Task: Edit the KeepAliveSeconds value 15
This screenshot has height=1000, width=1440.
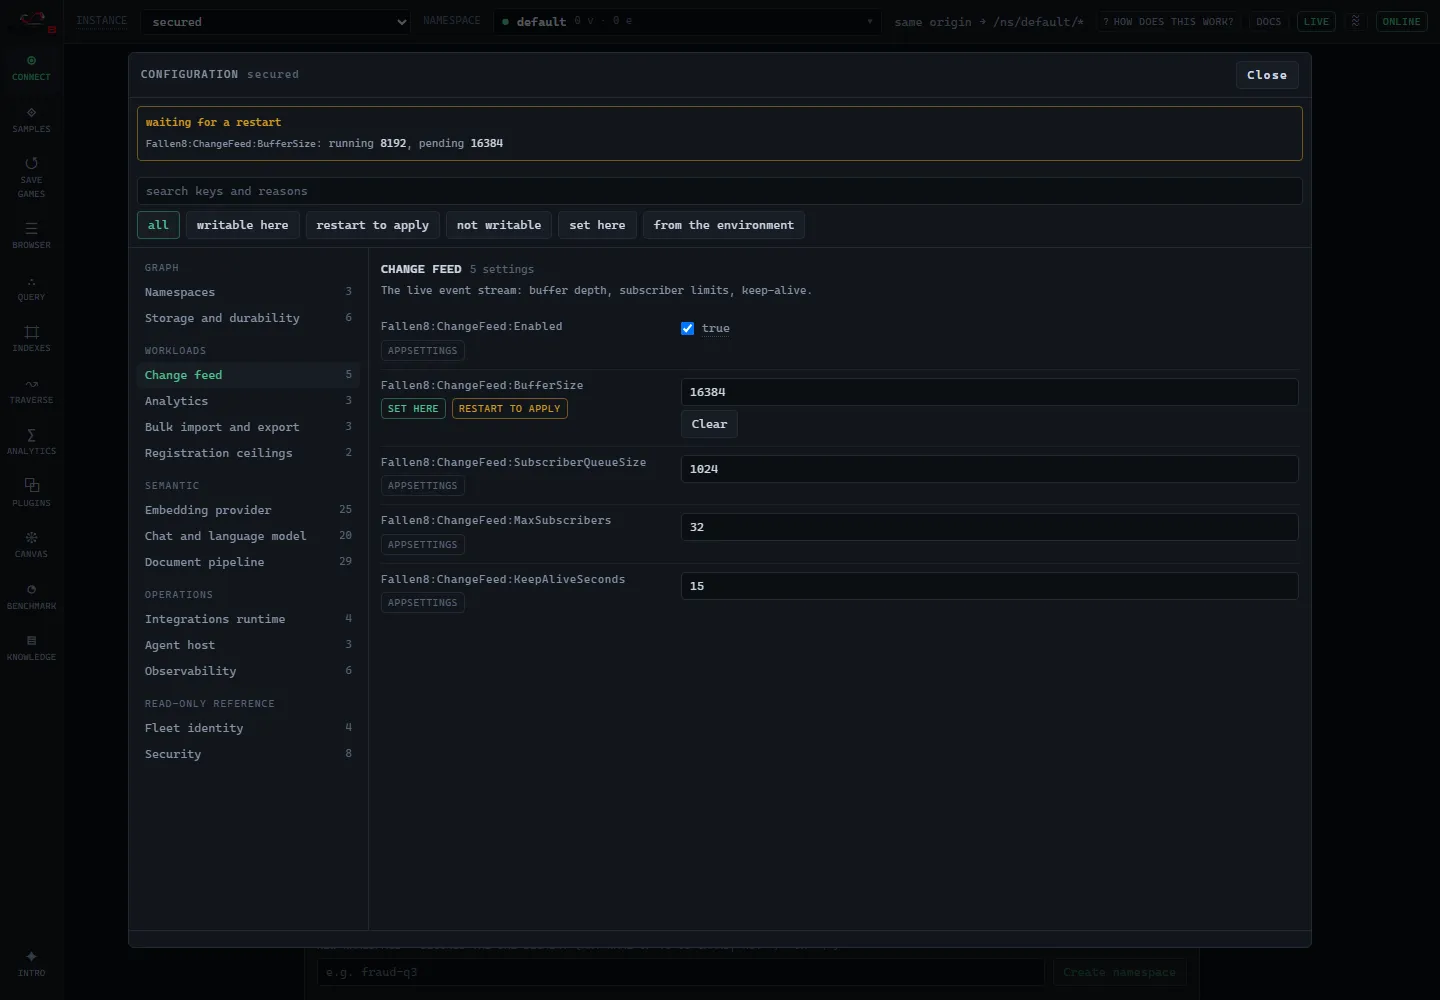Action: pyautogui.click(x=990, y=586)
